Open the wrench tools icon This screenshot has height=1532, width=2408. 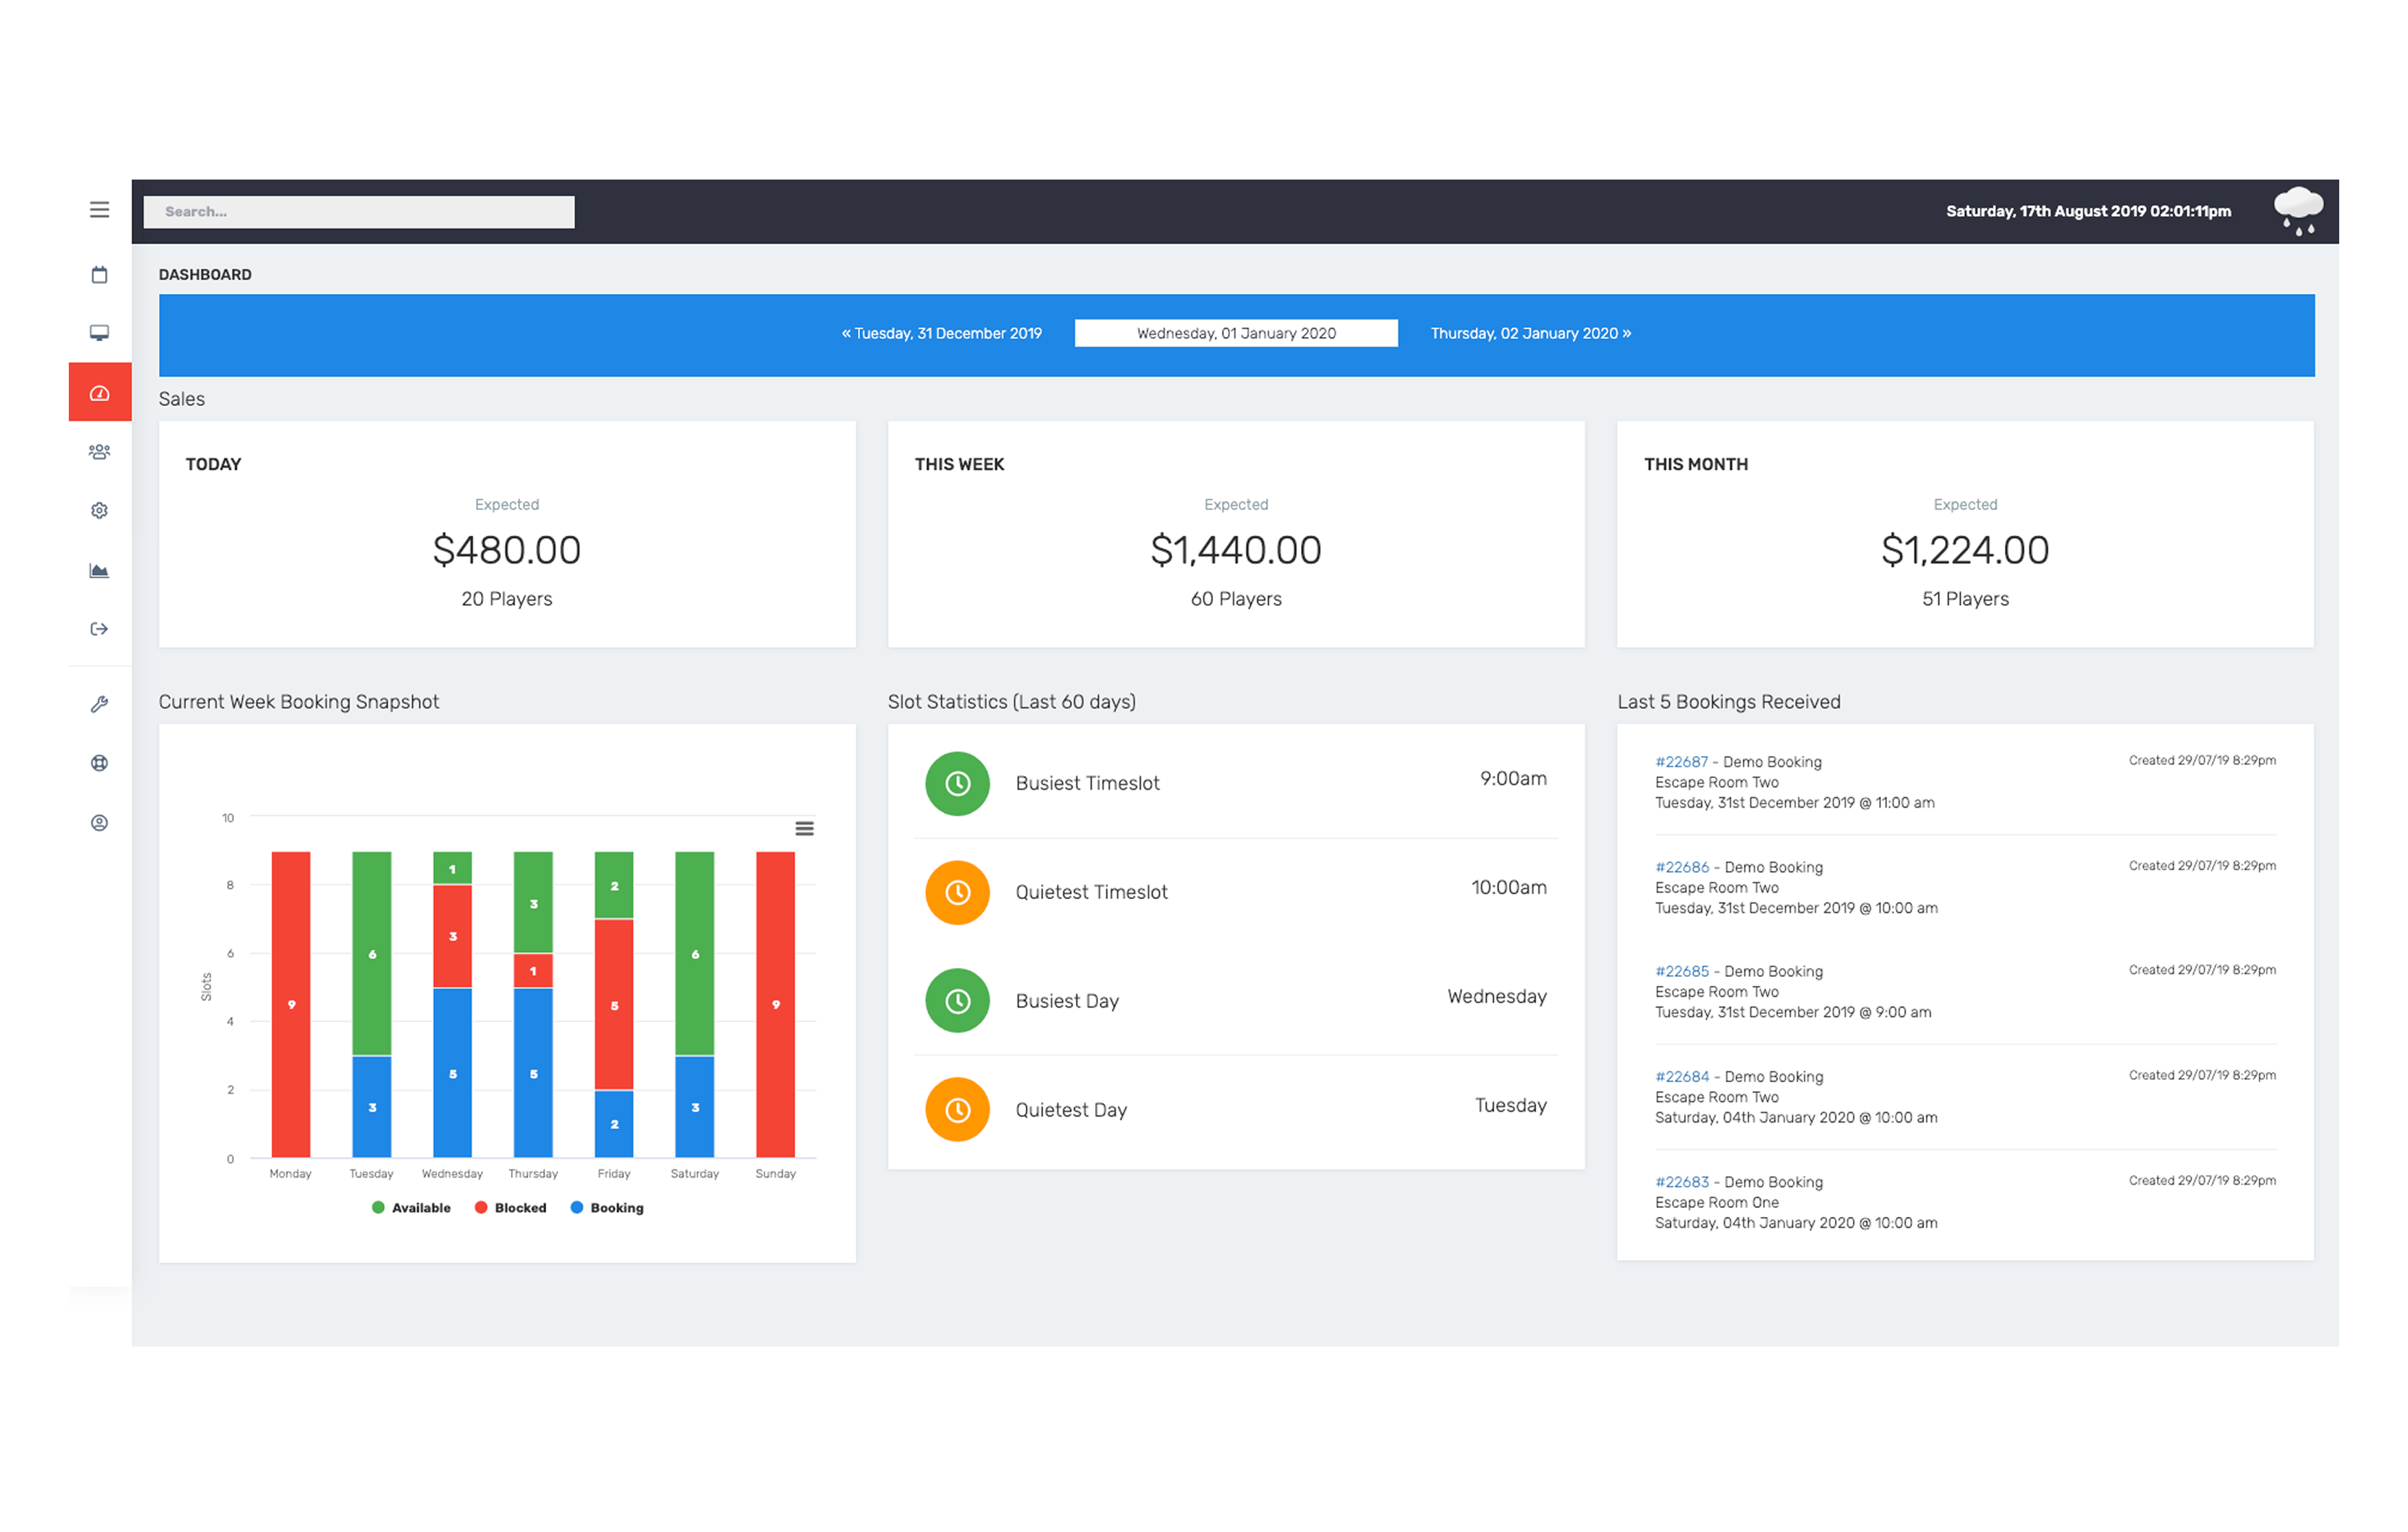99,704
